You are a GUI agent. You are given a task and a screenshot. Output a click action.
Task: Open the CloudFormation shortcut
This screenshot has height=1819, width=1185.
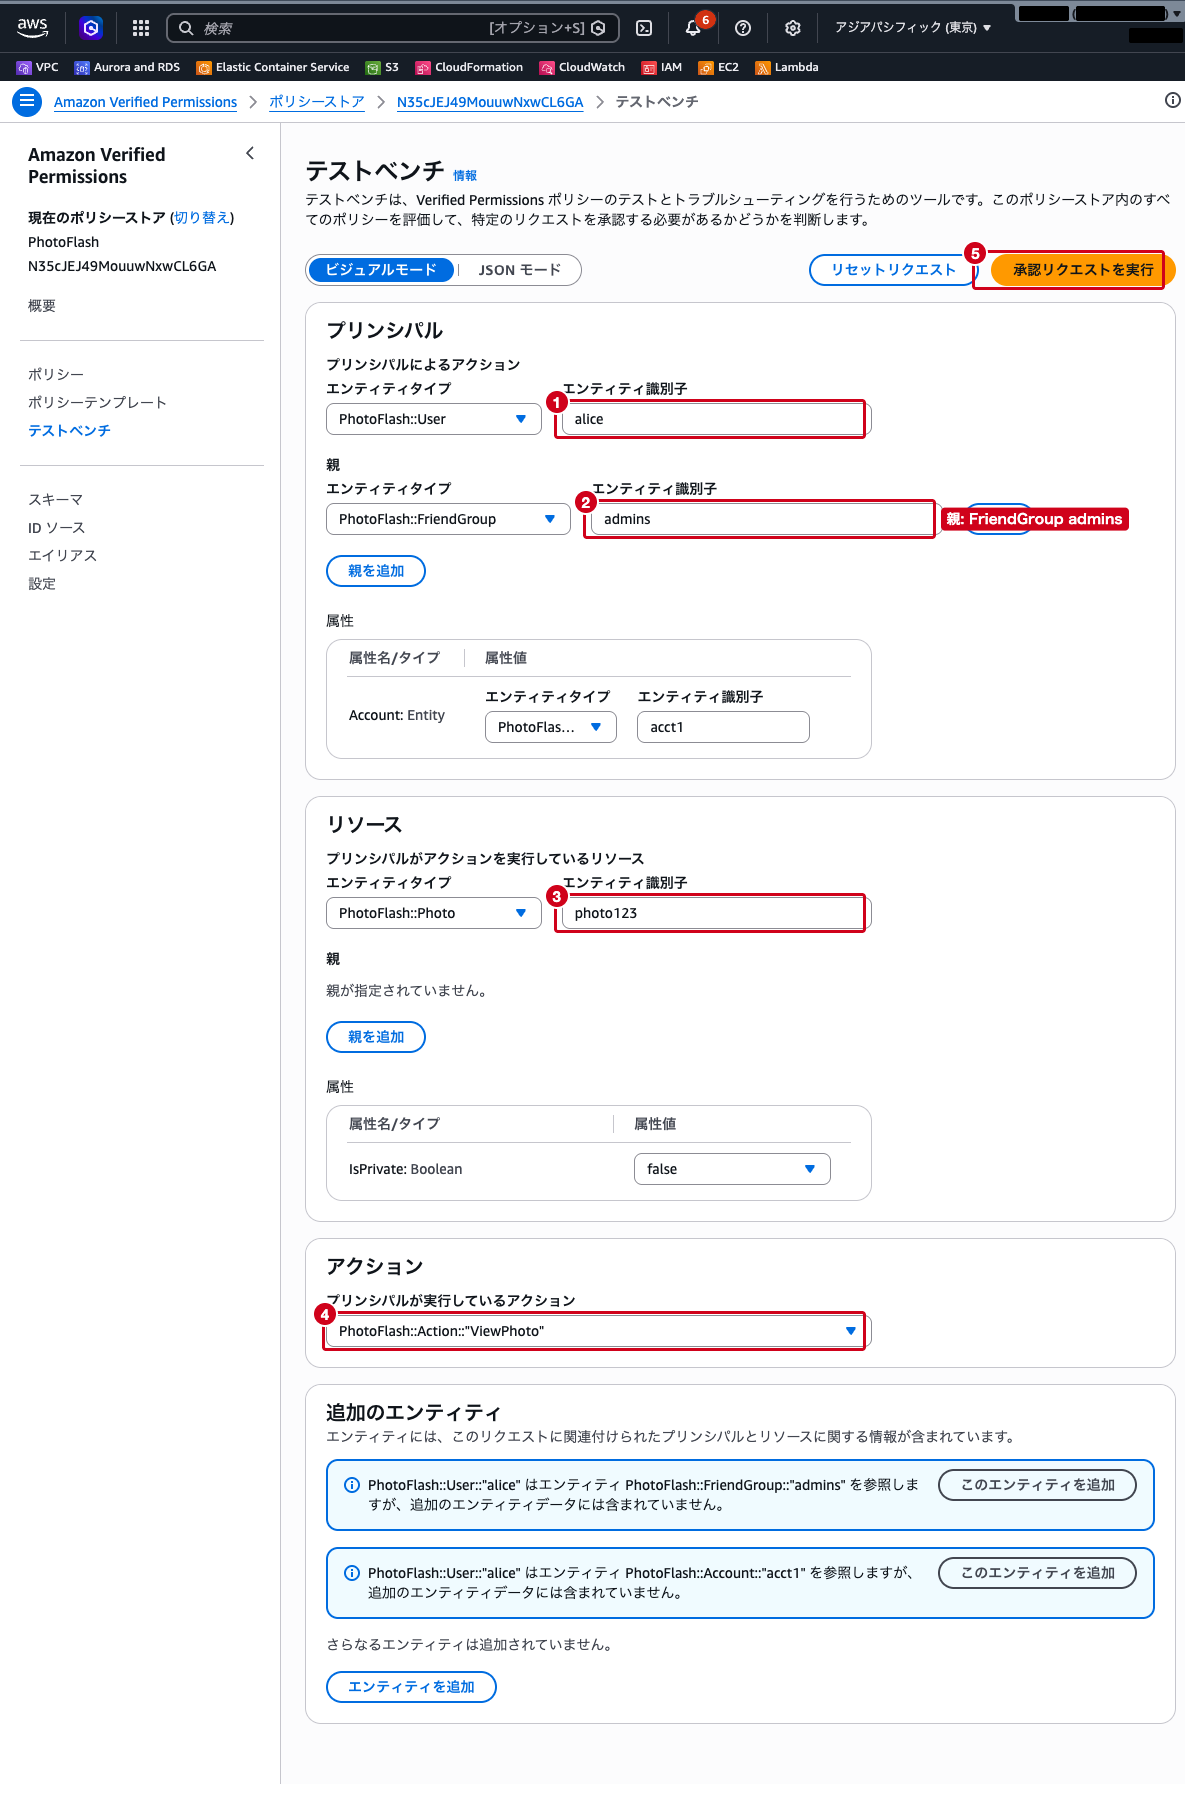pos(469,67)
